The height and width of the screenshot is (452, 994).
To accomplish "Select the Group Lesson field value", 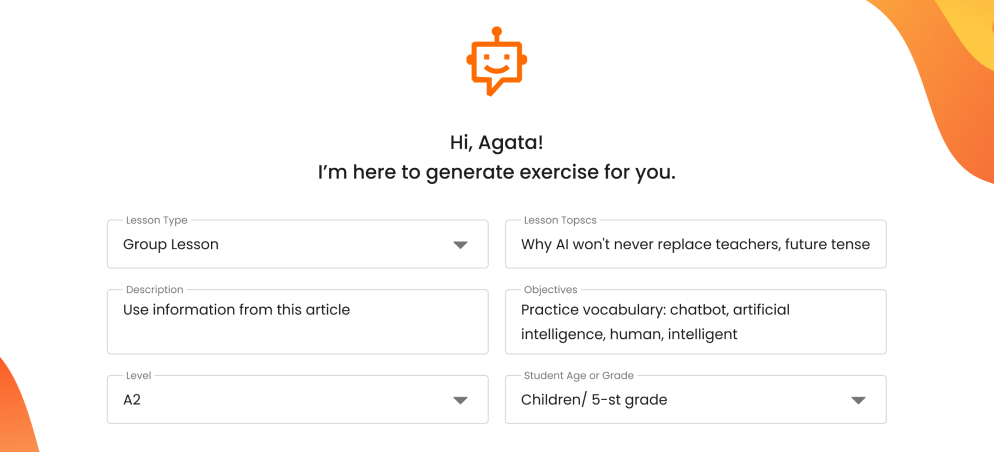I will pos(171,244).
